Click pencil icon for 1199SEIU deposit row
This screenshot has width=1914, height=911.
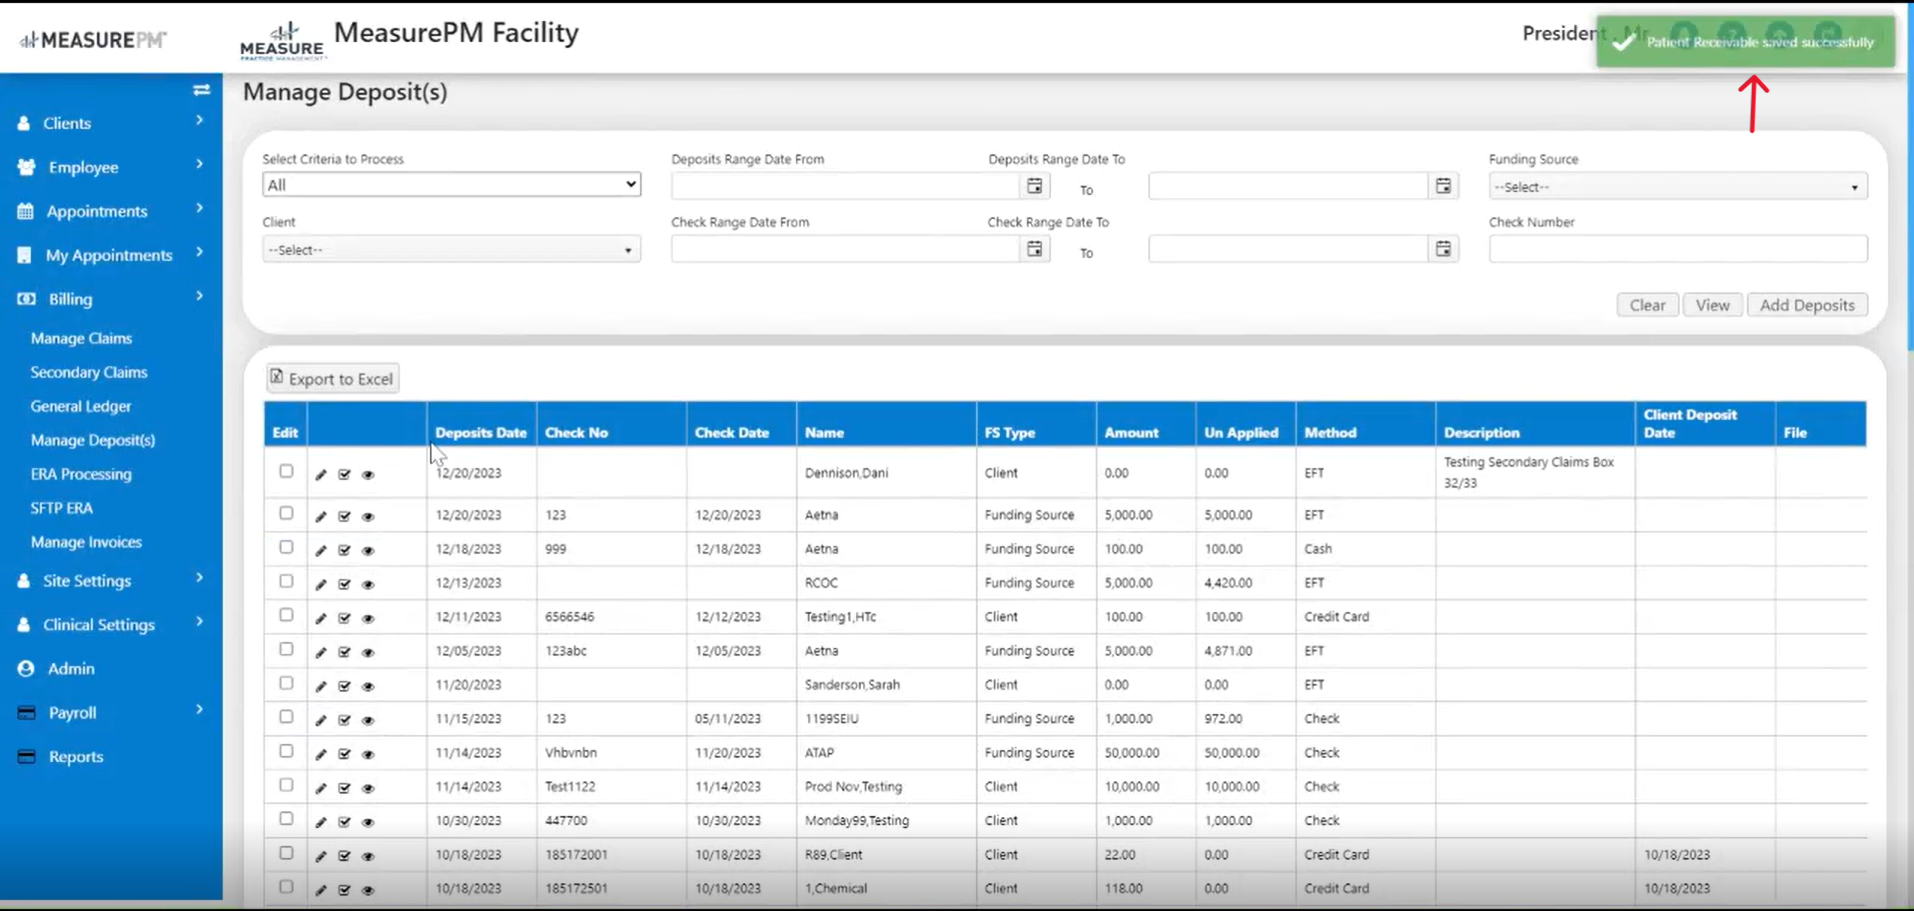(x=321, y=720)
